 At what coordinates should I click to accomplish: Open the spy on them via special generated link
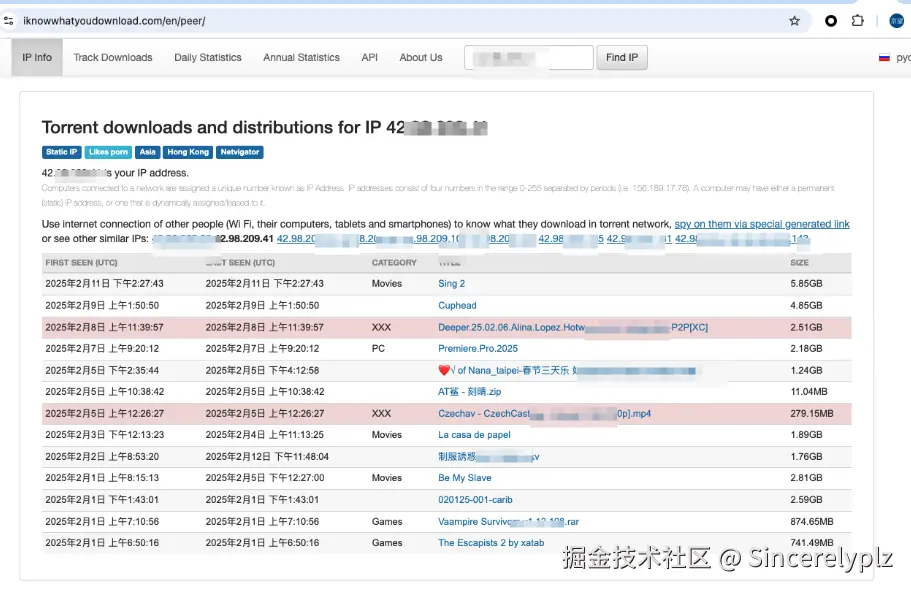click(762, 224)
